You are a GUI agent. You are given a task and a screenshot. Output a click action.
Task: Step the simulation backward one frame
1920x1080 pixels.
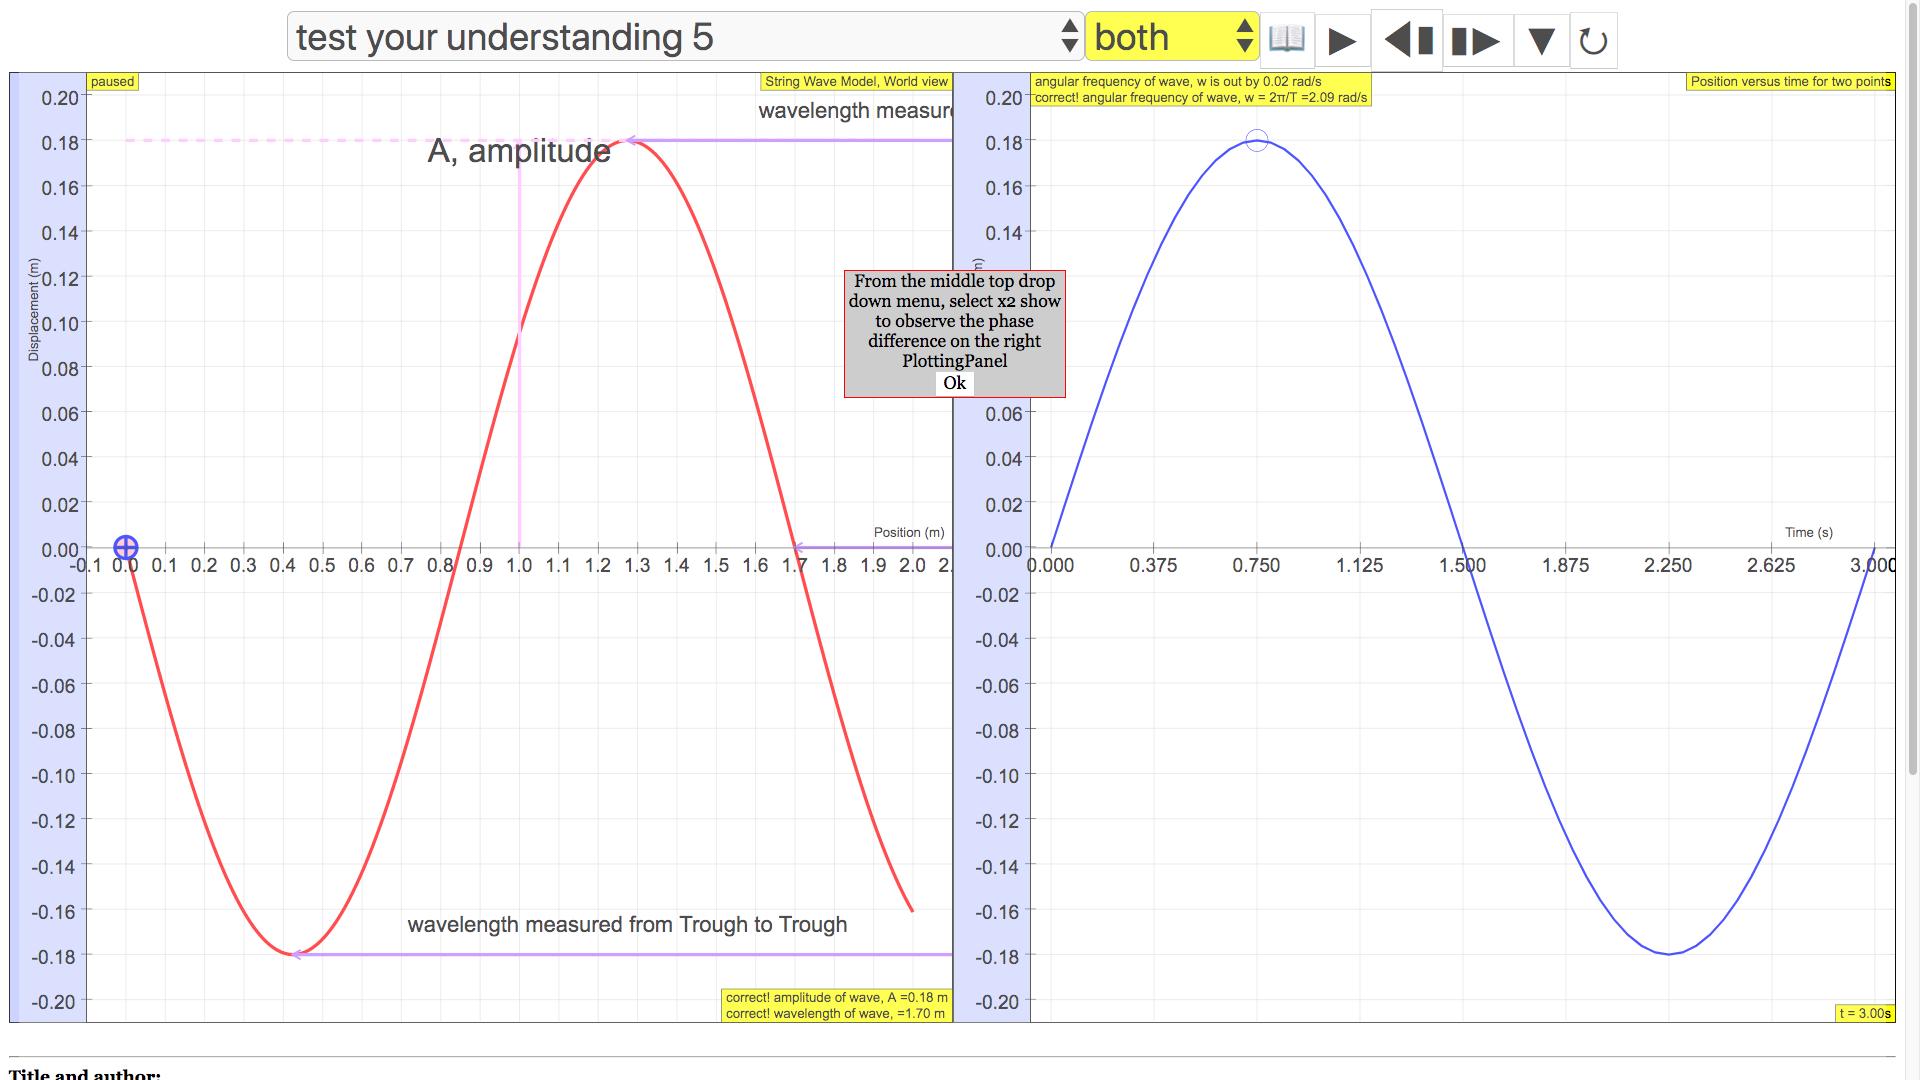point(1407,40)
